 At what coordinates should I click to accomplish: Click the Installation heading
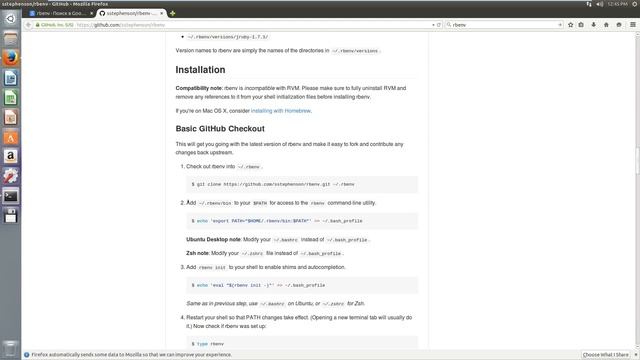200,70
